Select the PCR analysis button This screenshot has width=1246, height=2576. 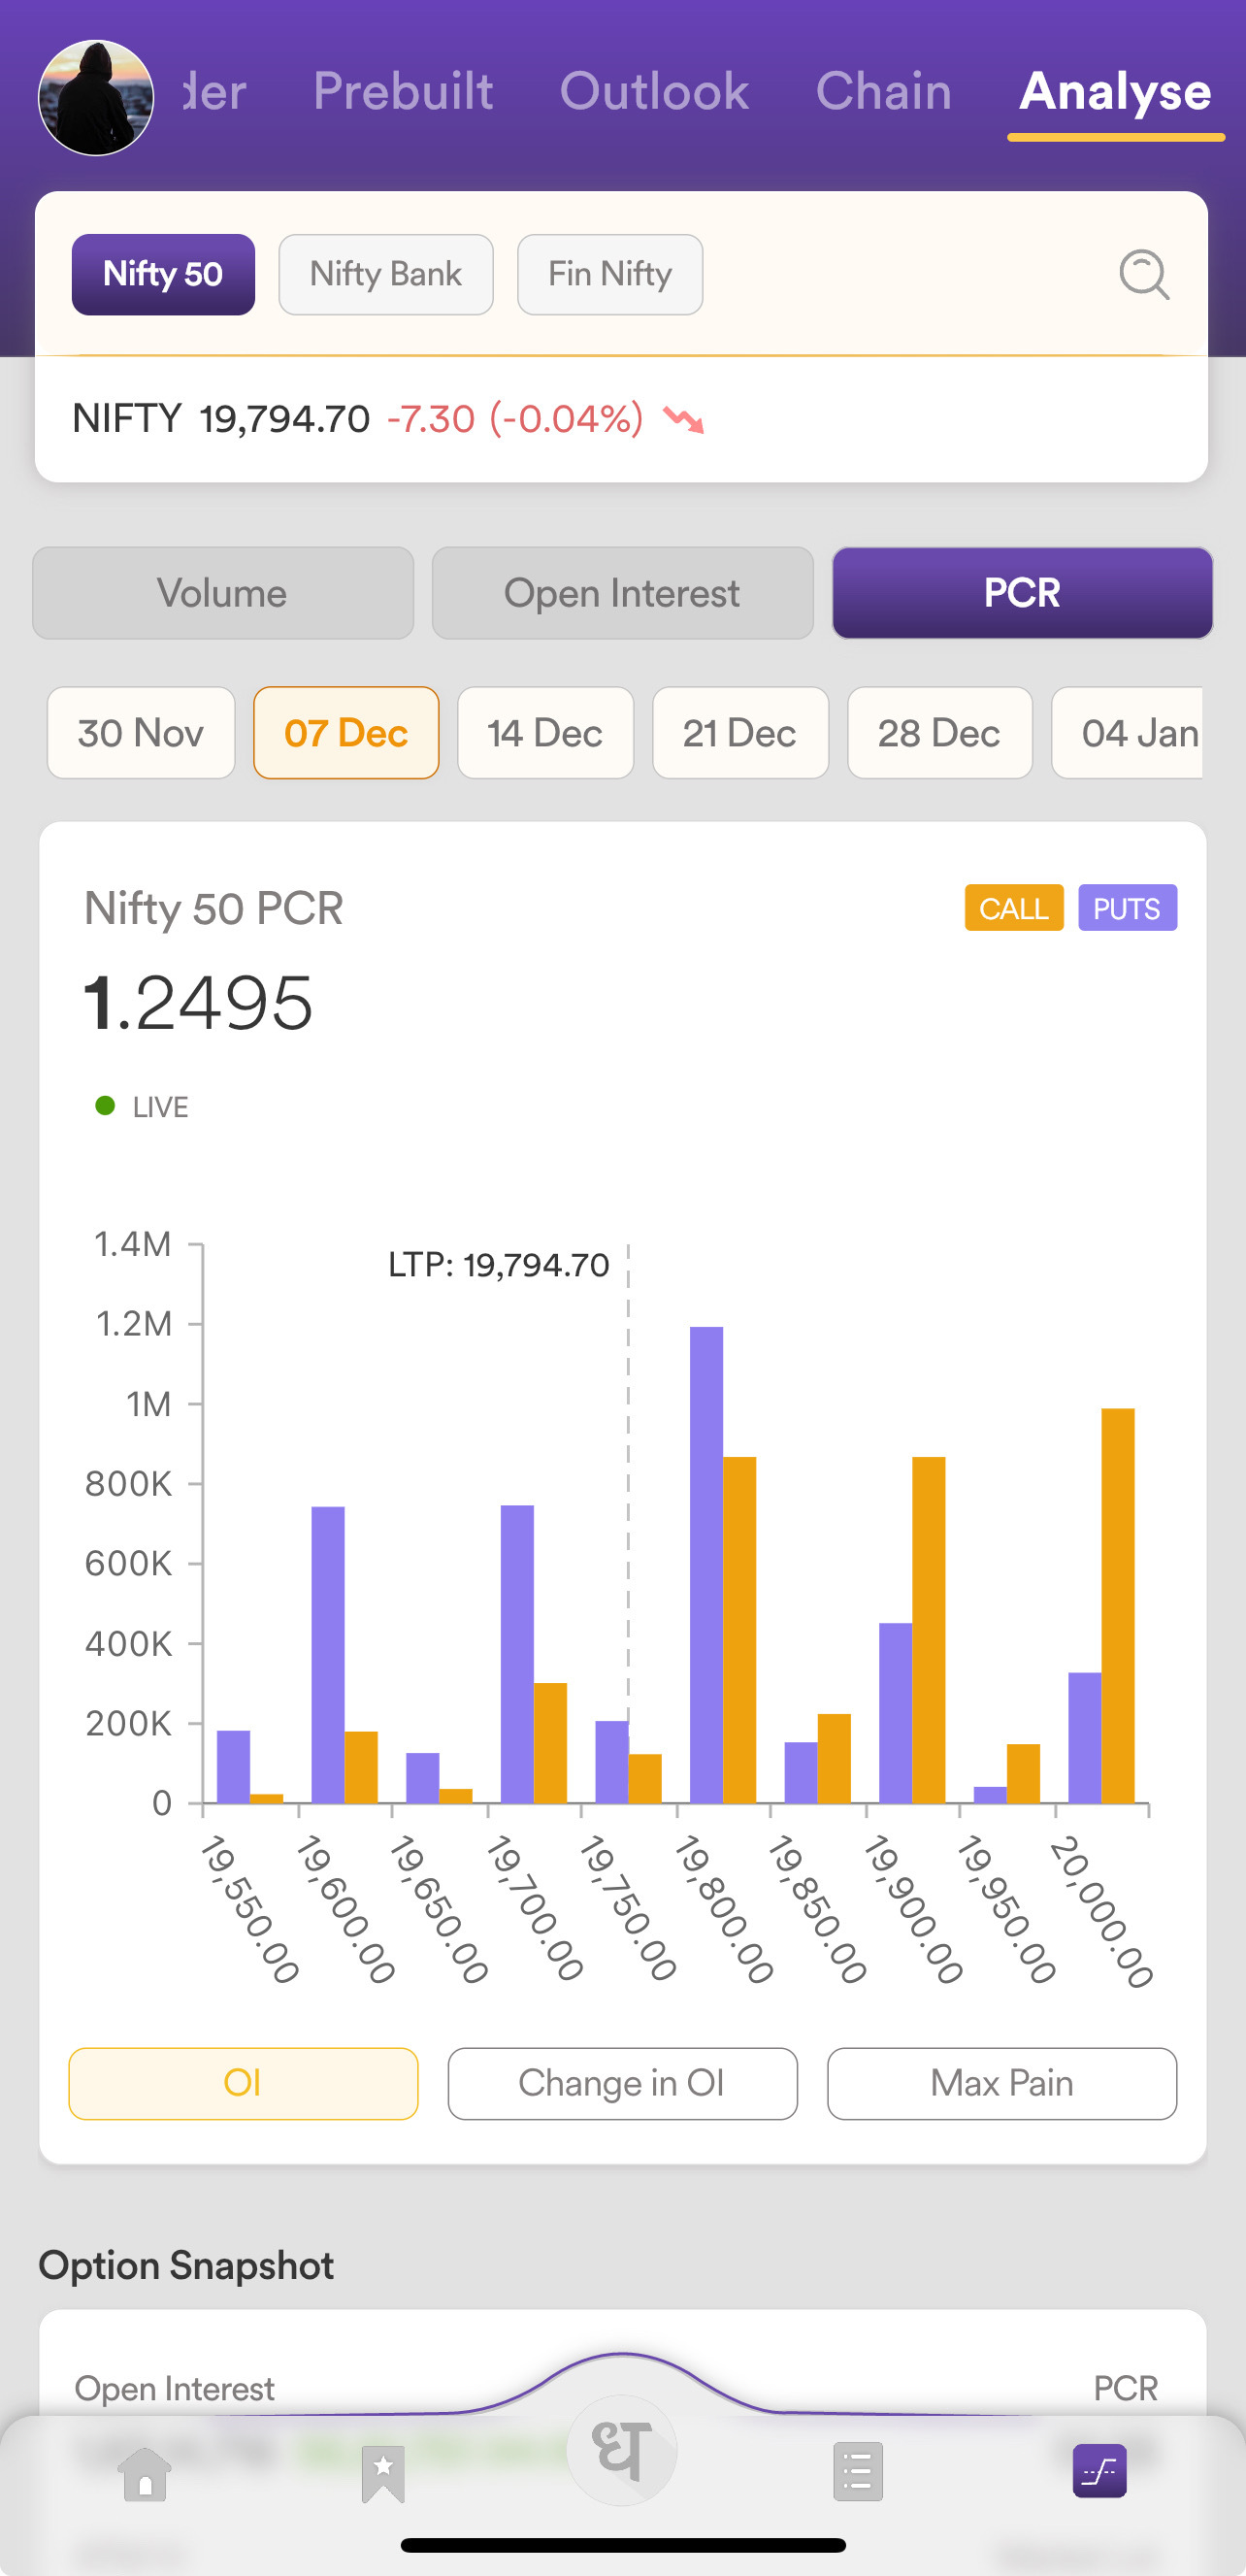1022,593
